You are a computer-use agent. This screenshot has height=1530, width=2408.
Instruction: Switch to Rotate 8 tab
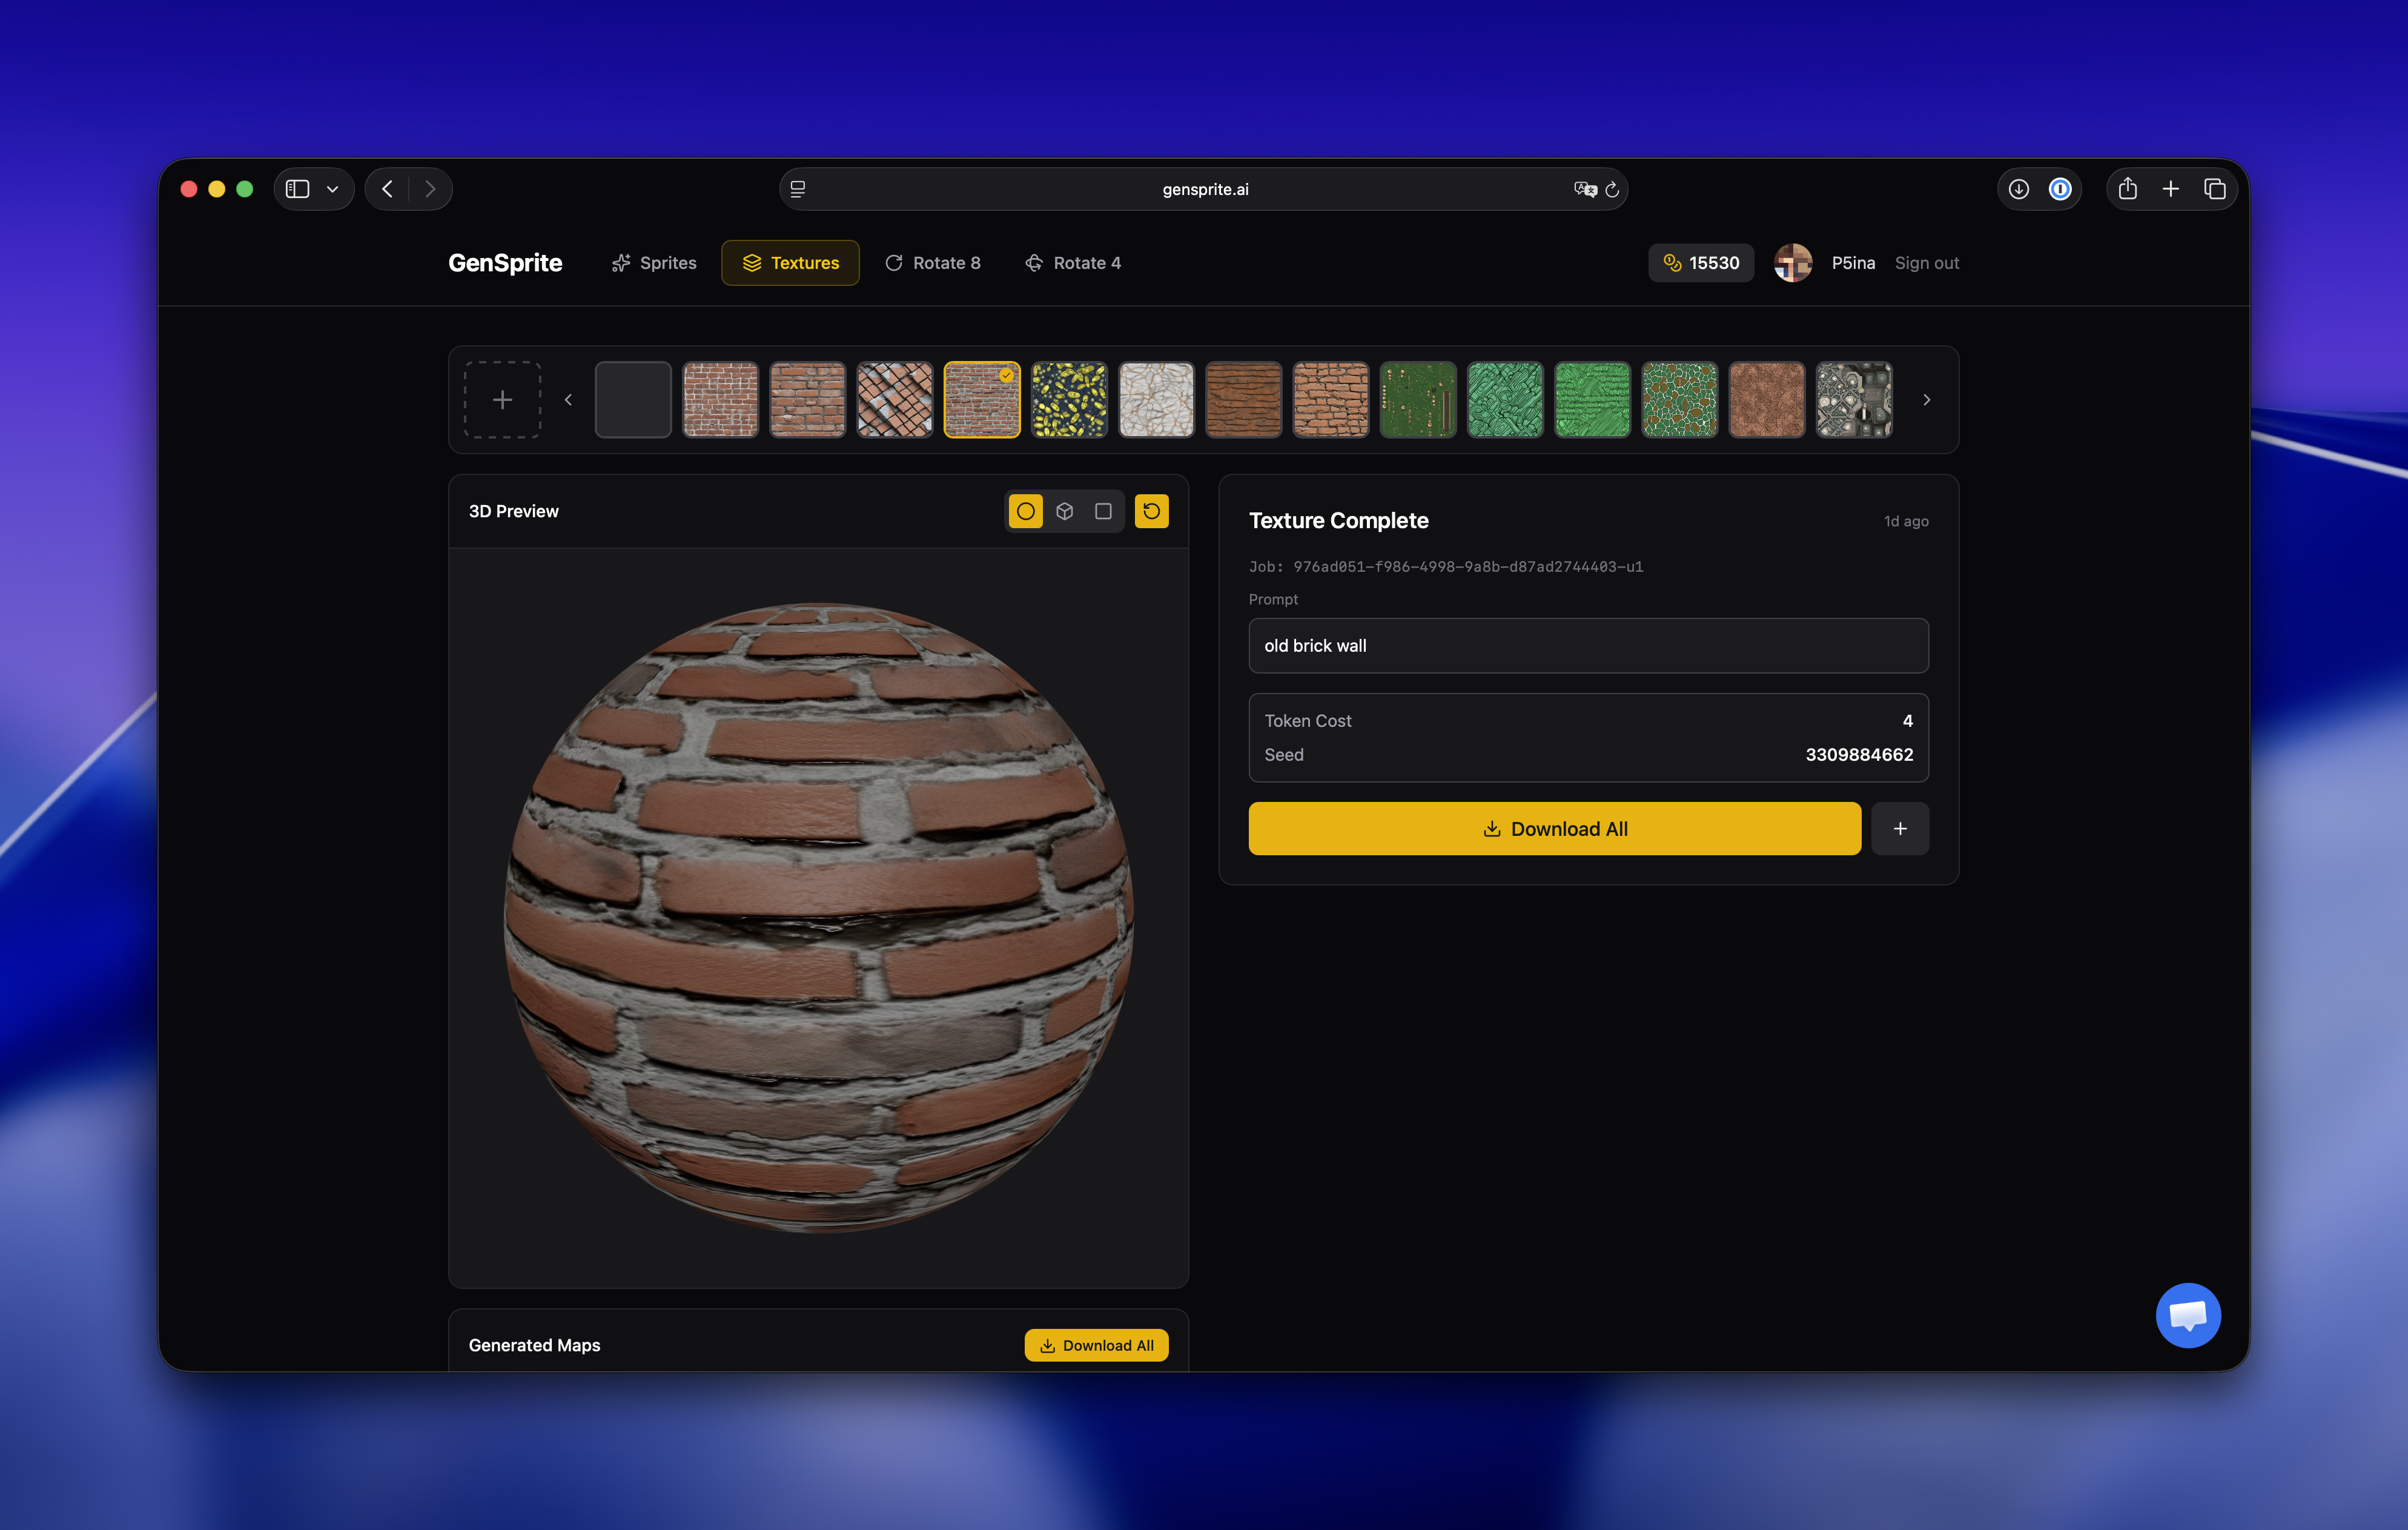coord(932,263)
